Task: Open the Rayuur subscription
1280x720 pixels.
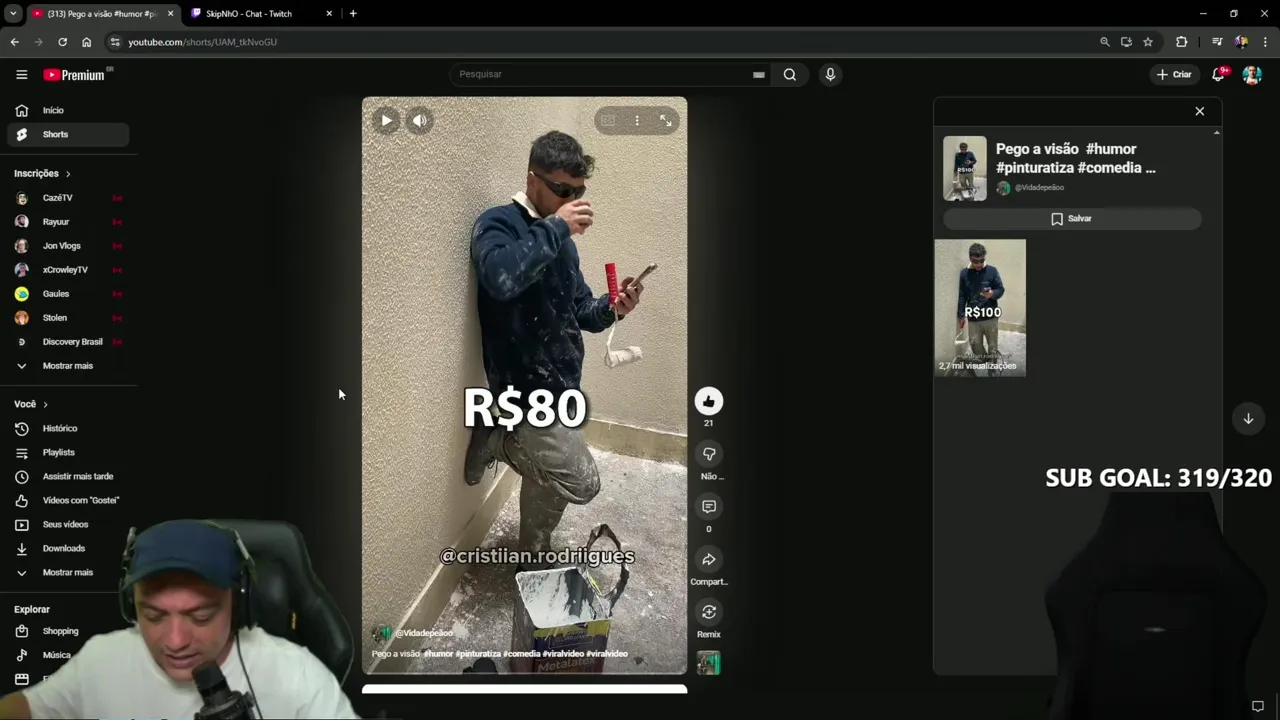Action: coord(68,222)
